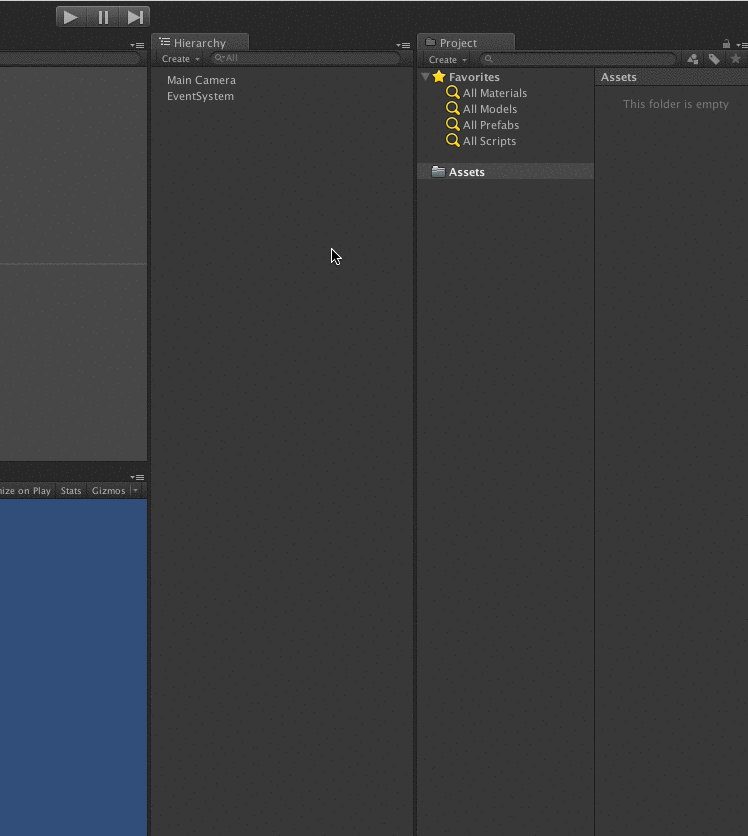Screen dimensions: 748x836
Task: Click the search-by-label tag icon
Action: point(714,59)
